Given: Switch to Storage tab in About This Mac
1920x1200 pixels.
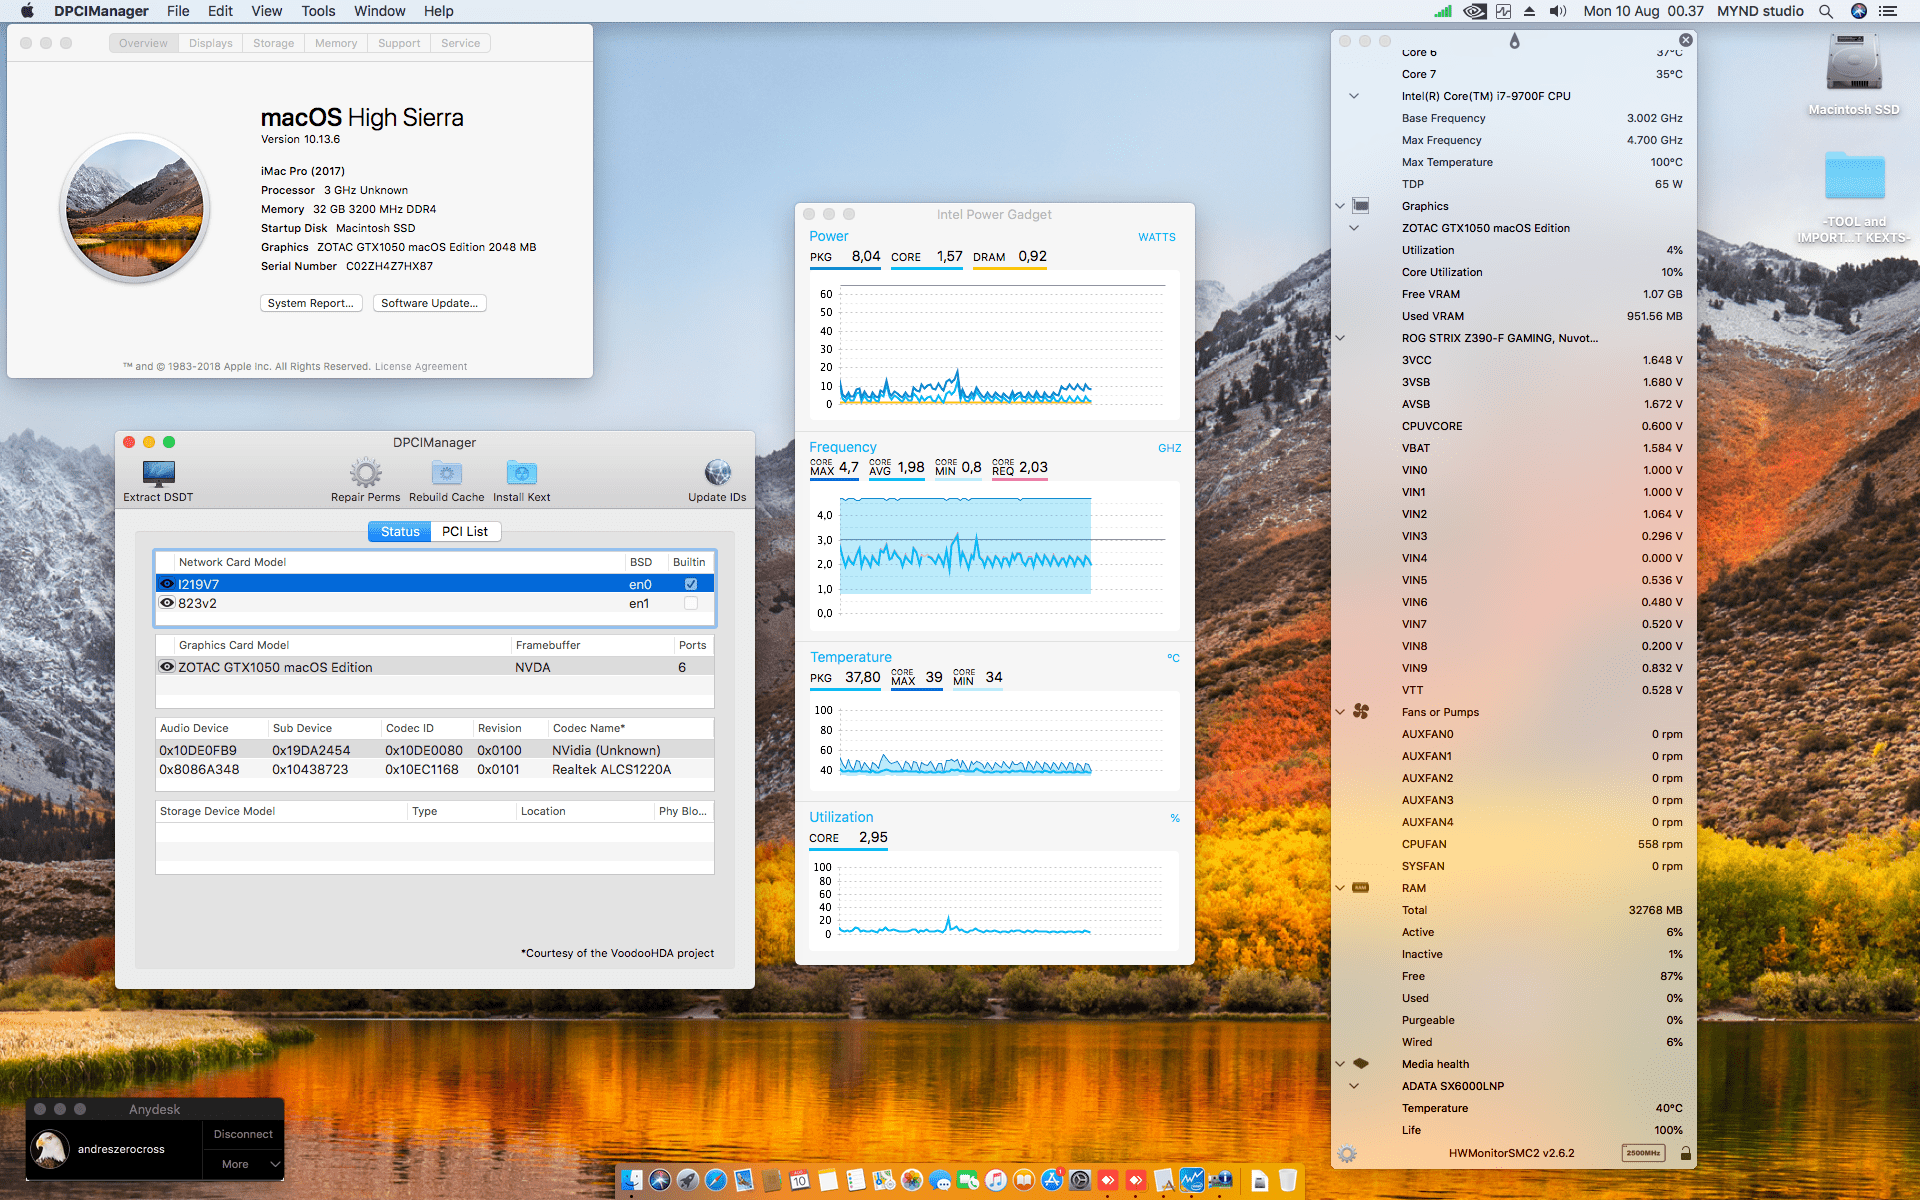Looking at the screenshot, I should click(x=273, y=43).
